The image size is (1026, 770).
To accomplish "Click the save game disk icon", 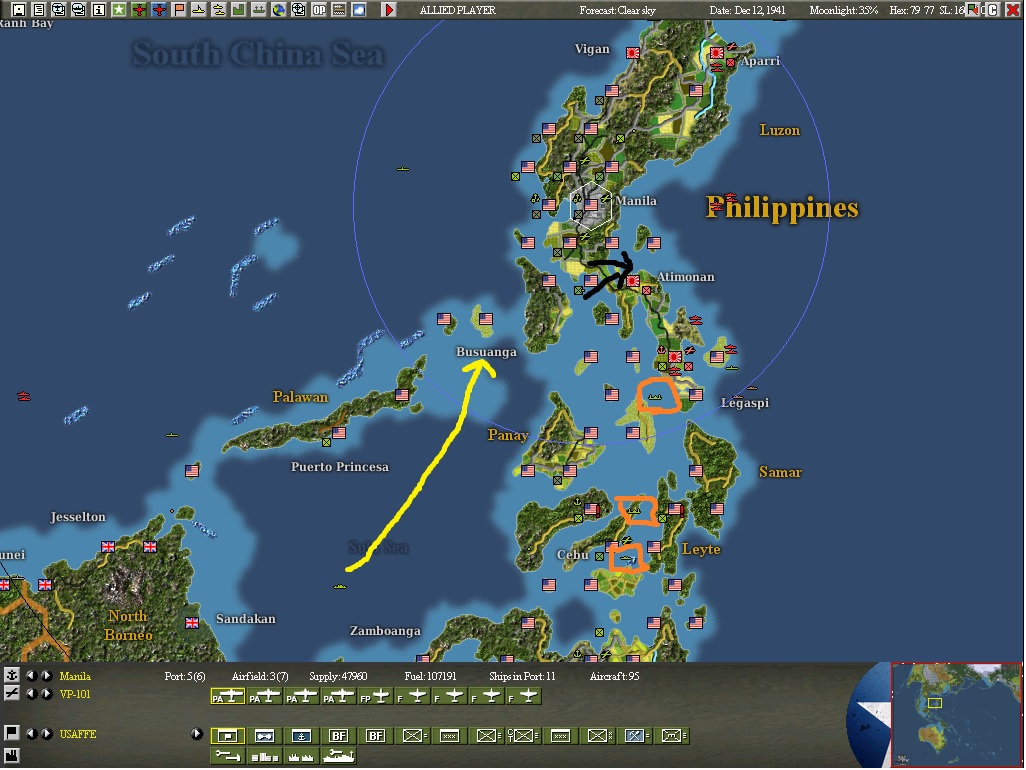I will 18,10.
